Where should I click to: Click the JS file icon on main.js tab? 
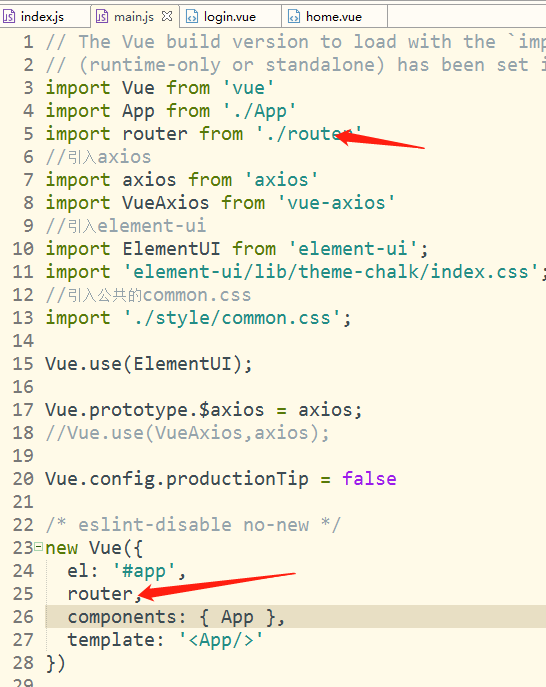click(x=102, y=17)
